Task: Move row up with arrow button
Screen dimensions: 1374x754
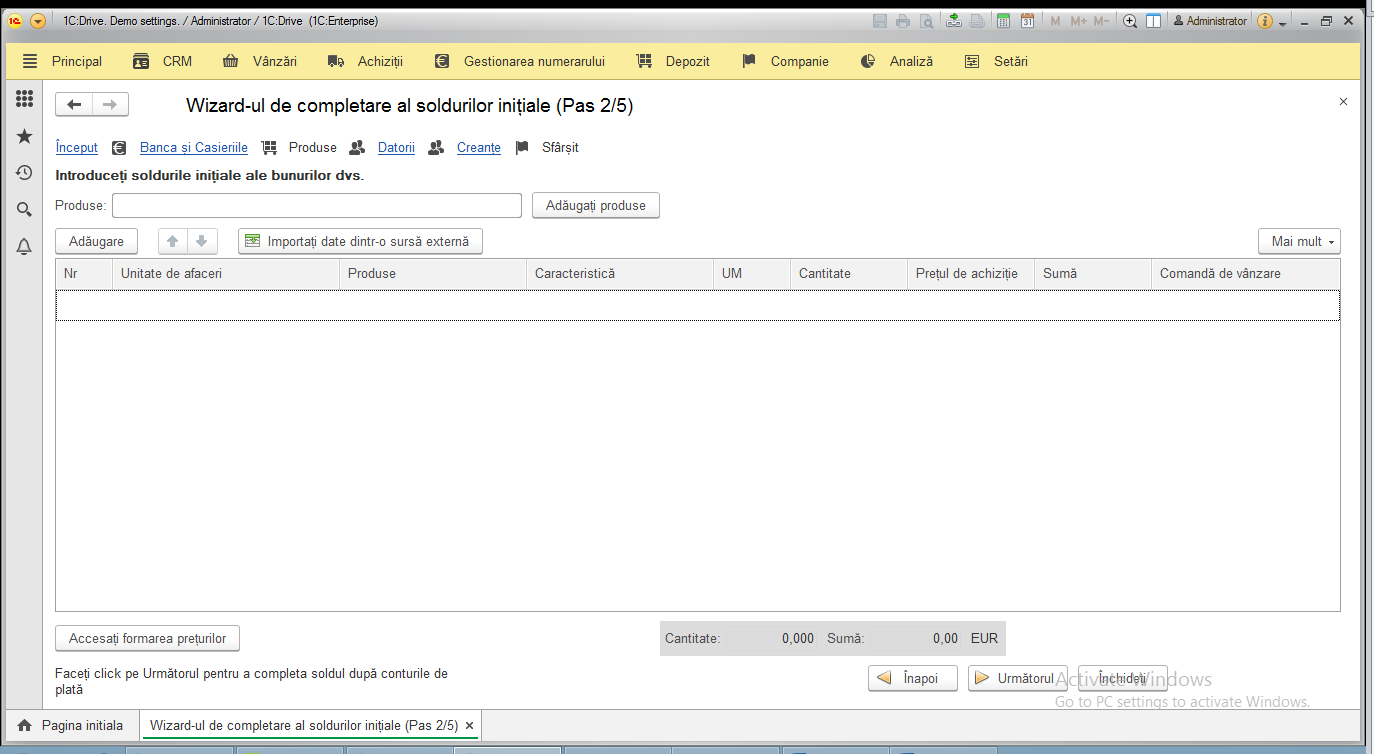Action: coord(173,241)
